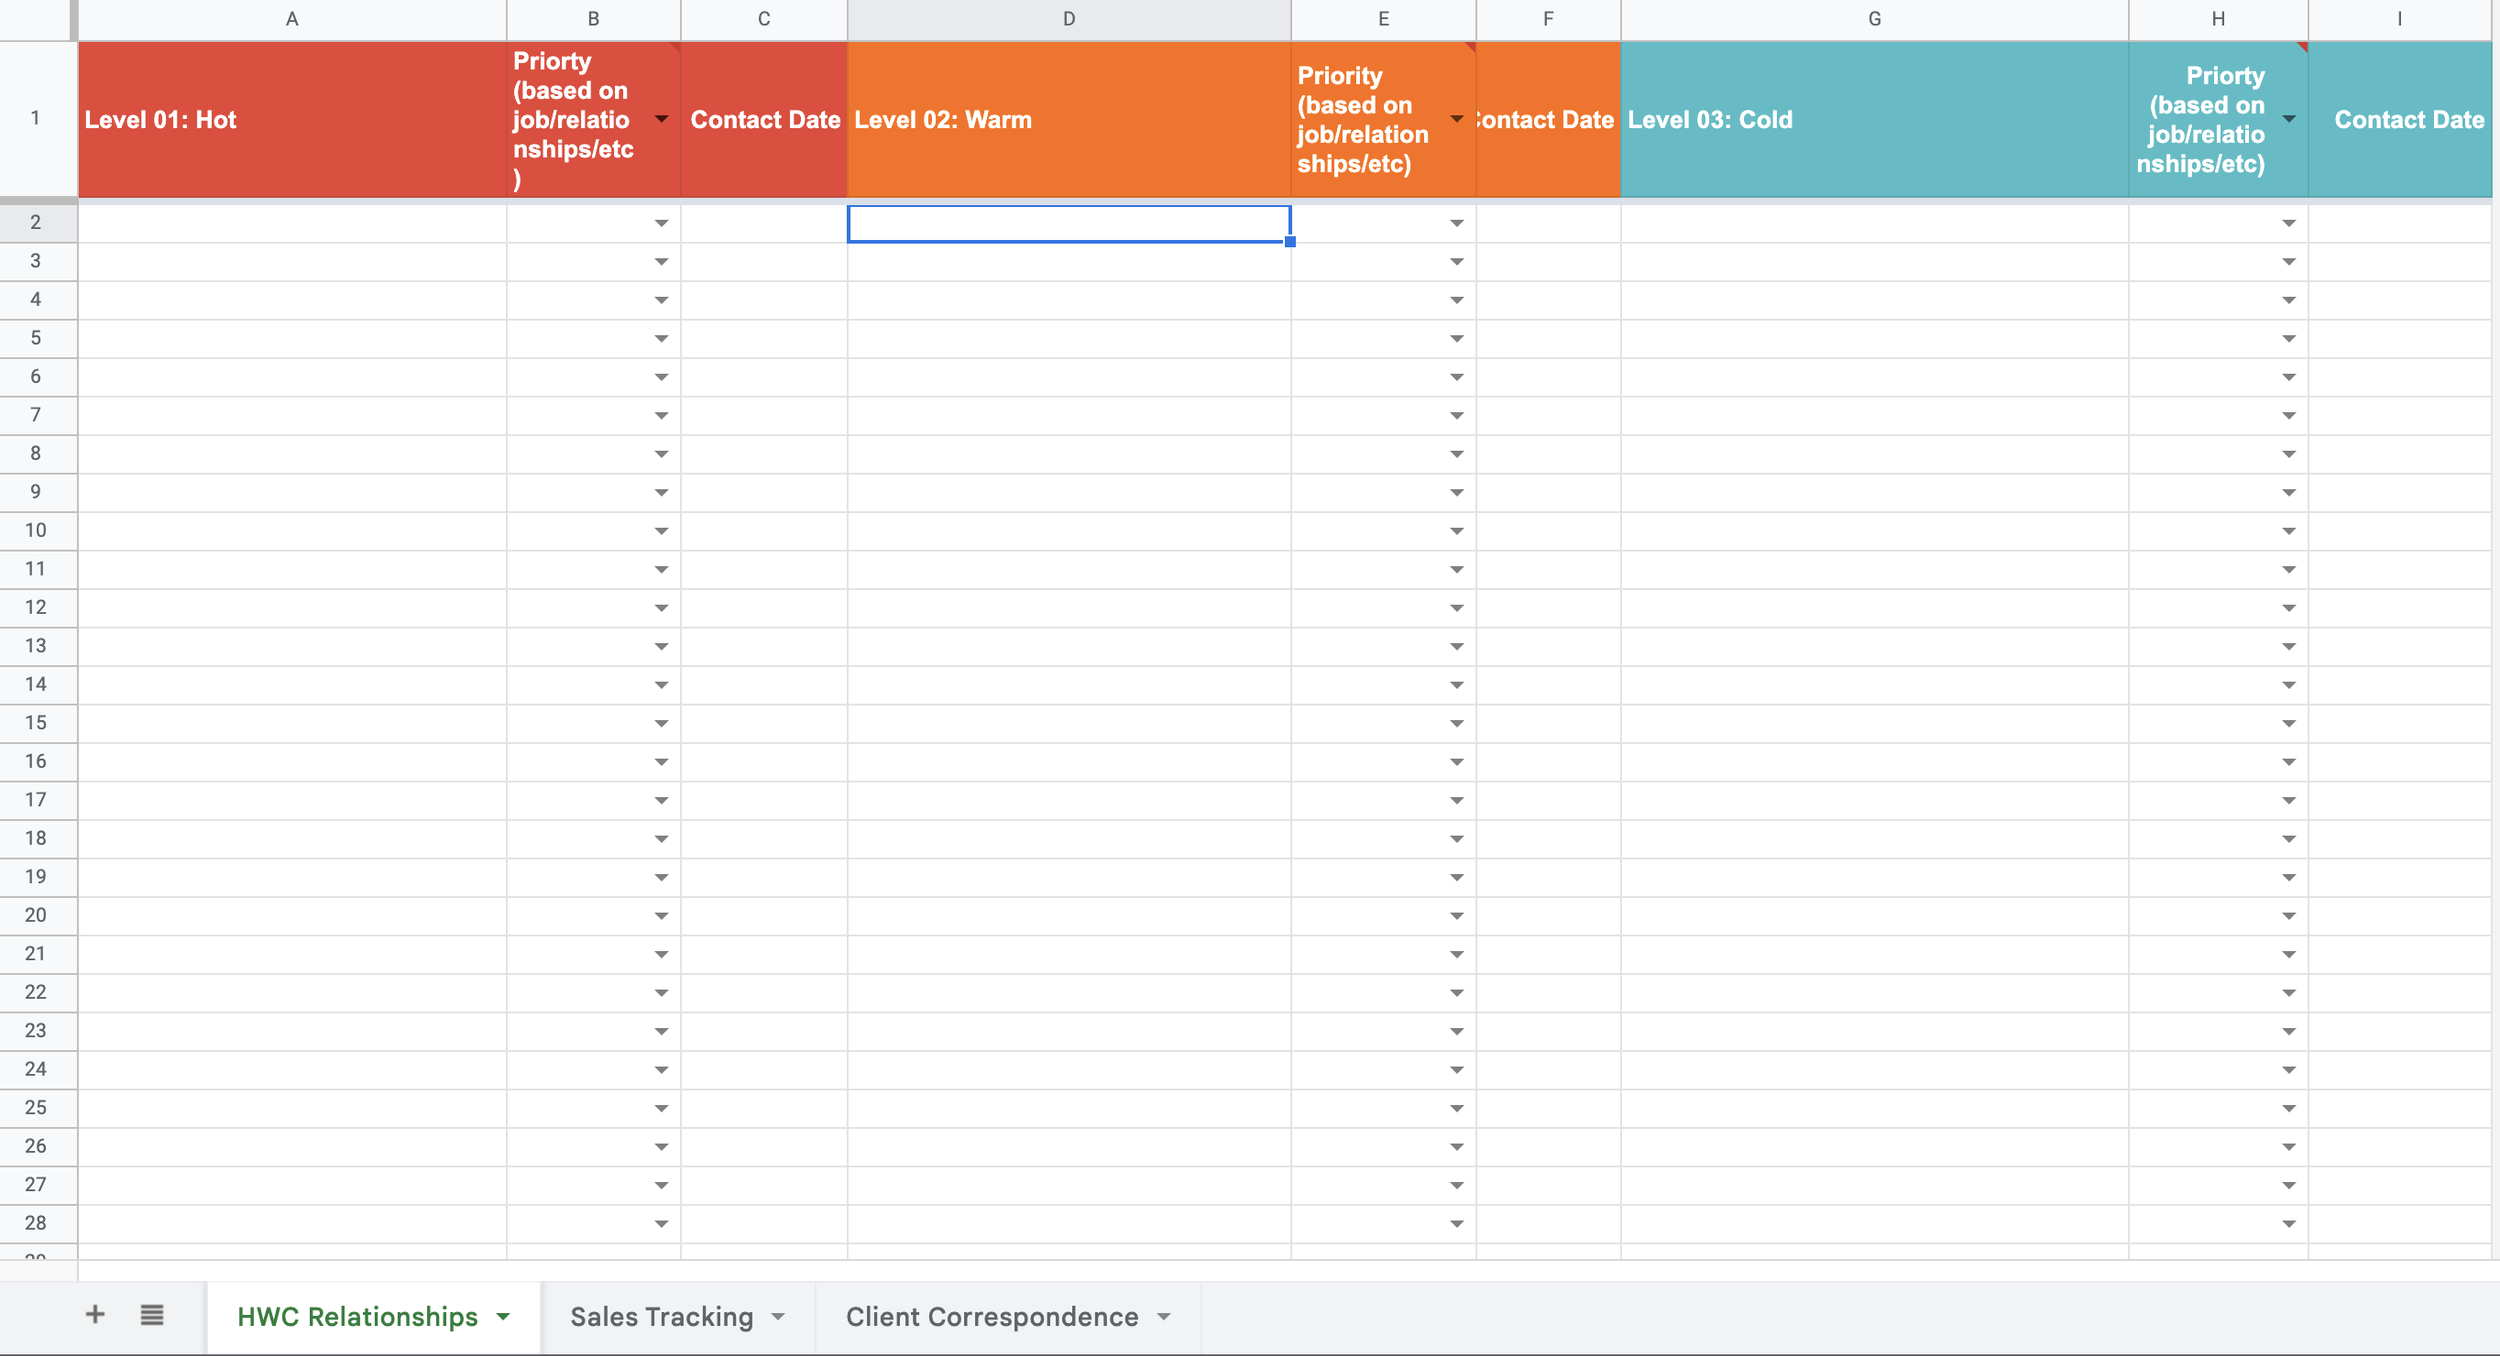Open priority dropdown in cell H10

[x=2289, y=531]
